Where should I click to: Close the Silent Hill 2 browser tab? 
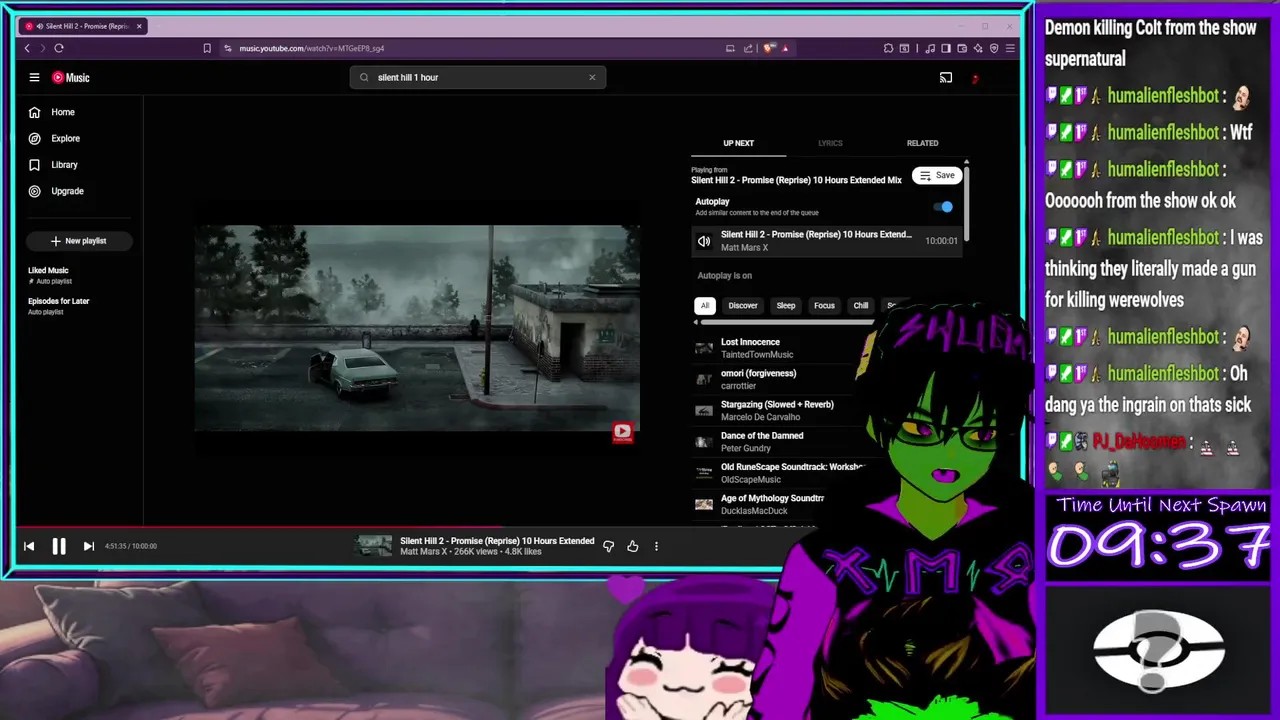point(139,26)
